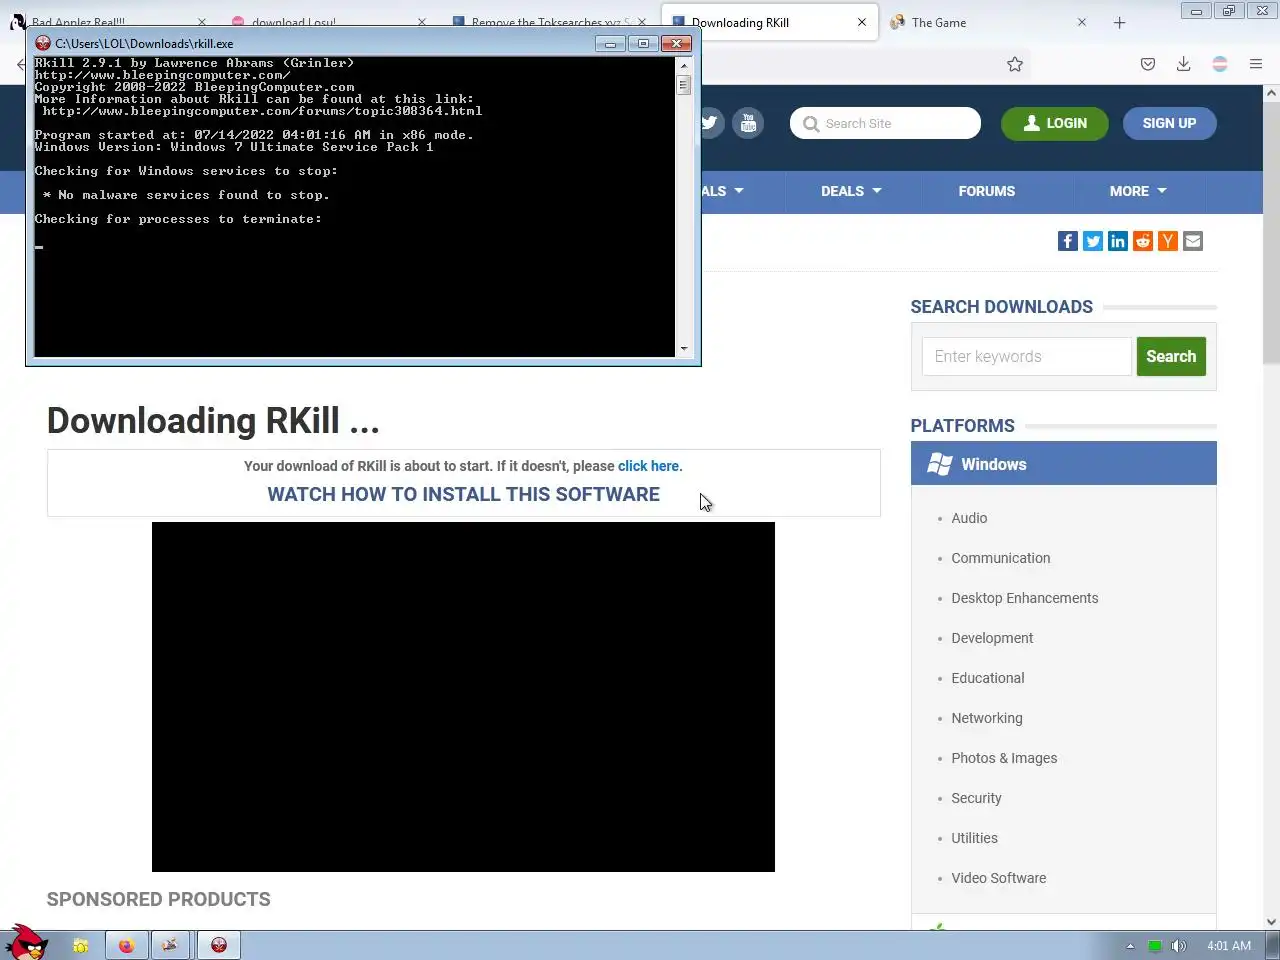1280x960 pixels.
Task: Open Desktop Enhancements category link
Action: pyautogui.click(x=1025, y=598)
